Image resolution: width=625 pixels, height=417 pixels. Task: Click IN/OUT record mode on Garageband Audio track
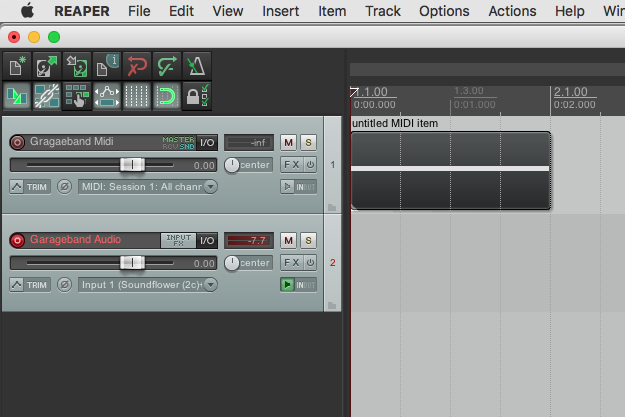click(x=306, y=285)
